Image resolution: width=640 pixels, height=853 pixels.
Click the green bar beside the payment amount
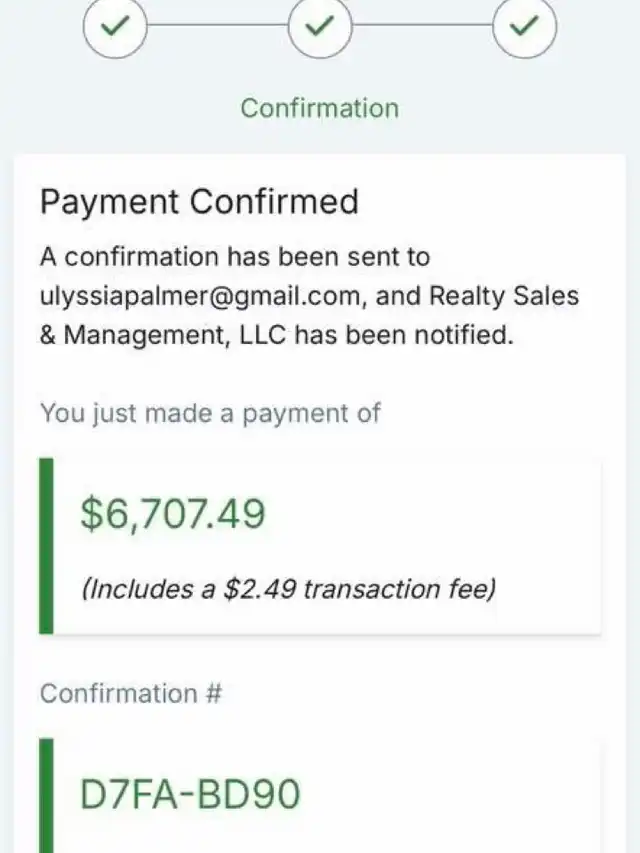coord(46,546)
